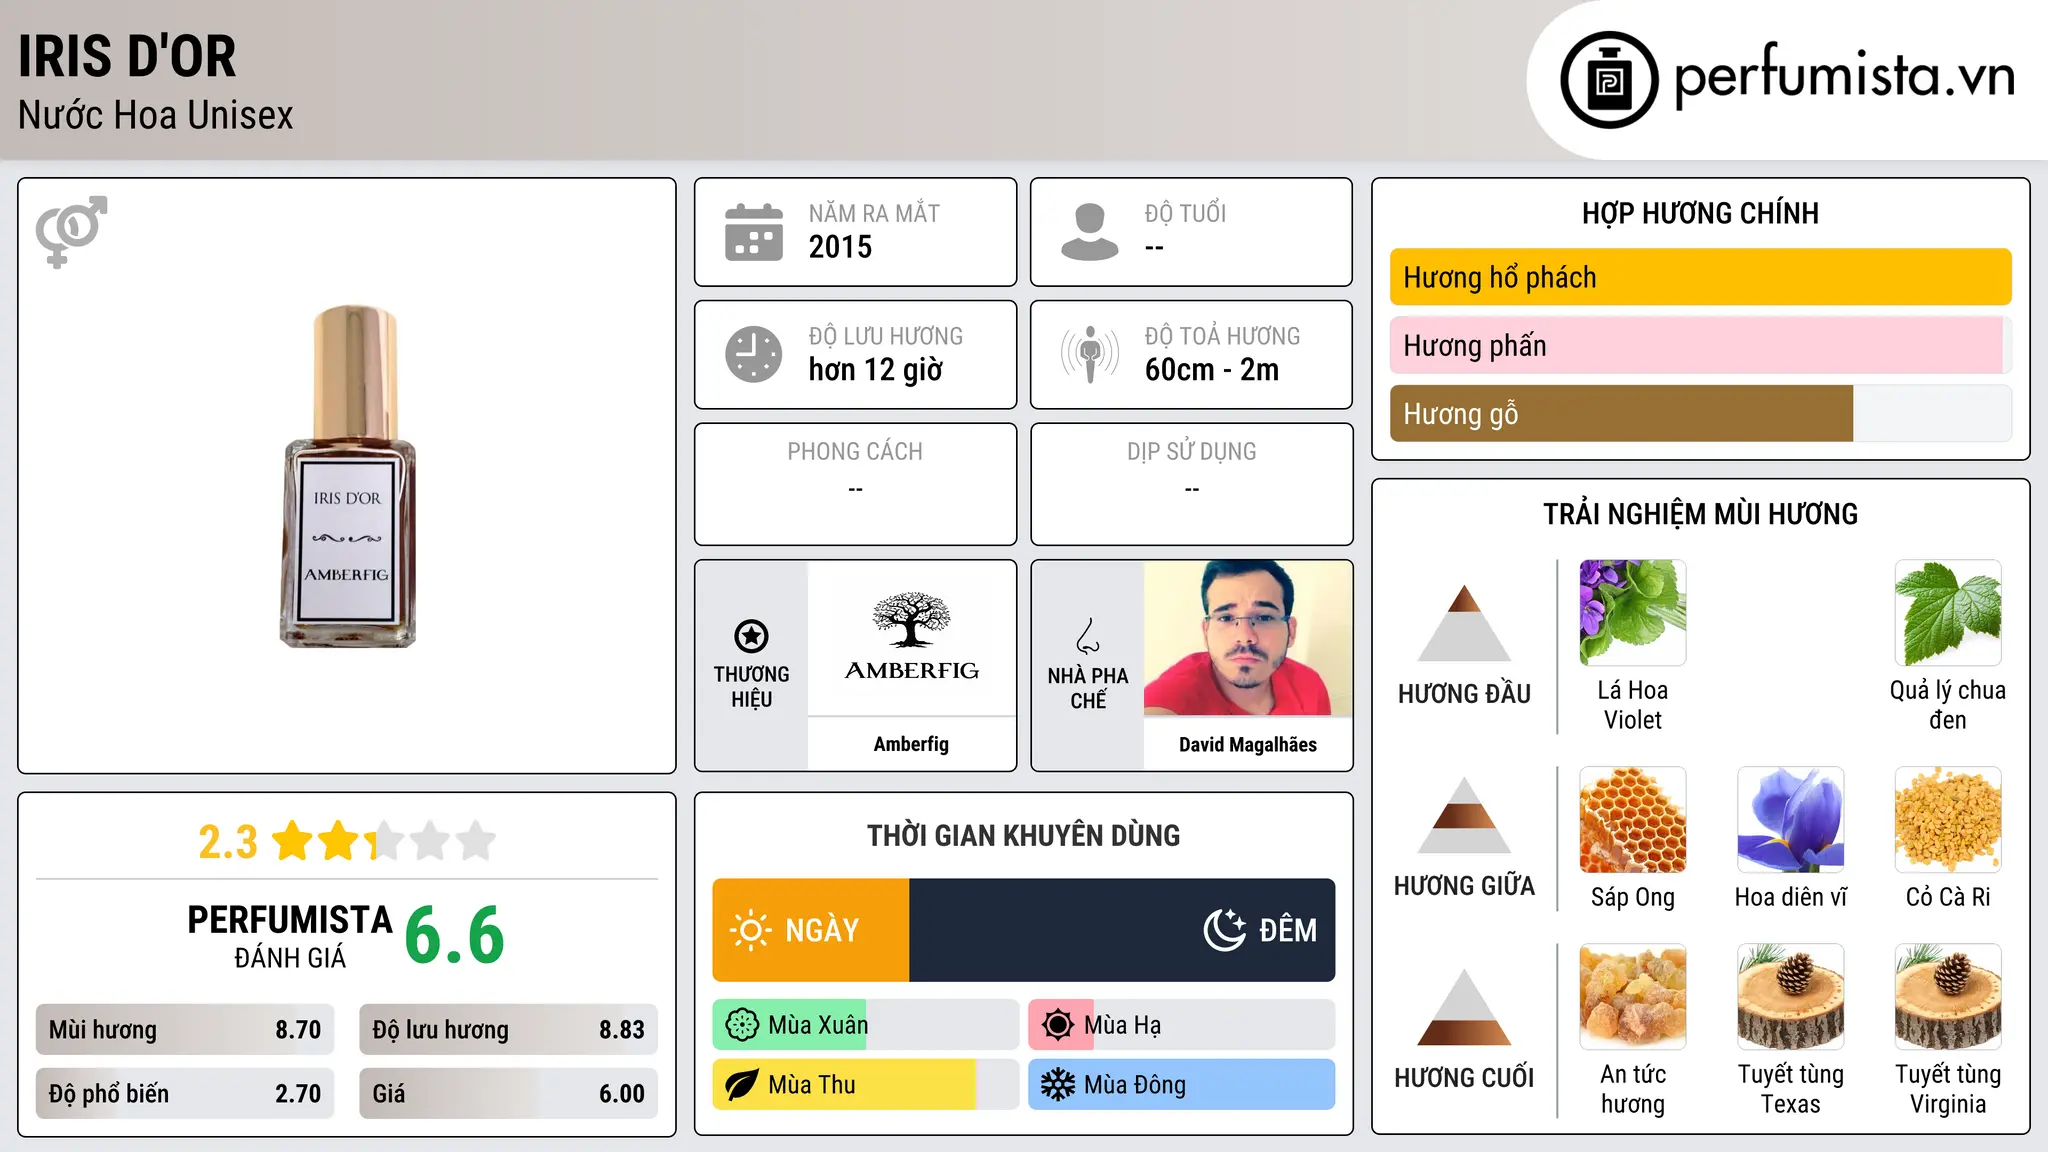
Task: Click the clock icon beside Độ lưu hương
Action: [754, 354]
